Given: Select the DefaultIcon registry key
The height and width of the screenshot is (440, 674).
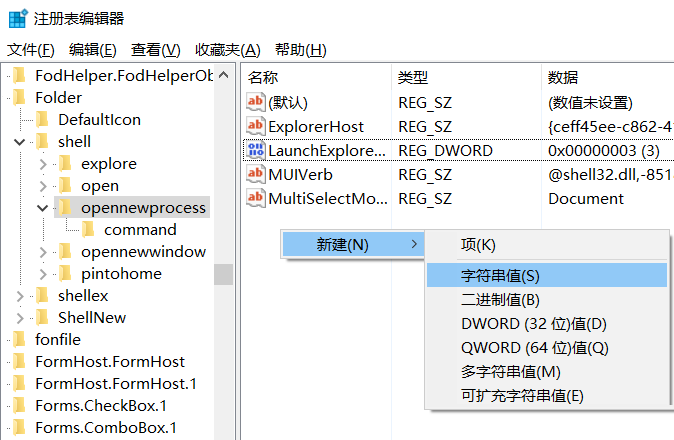Looking at the screenshot, I should [99, 120].
